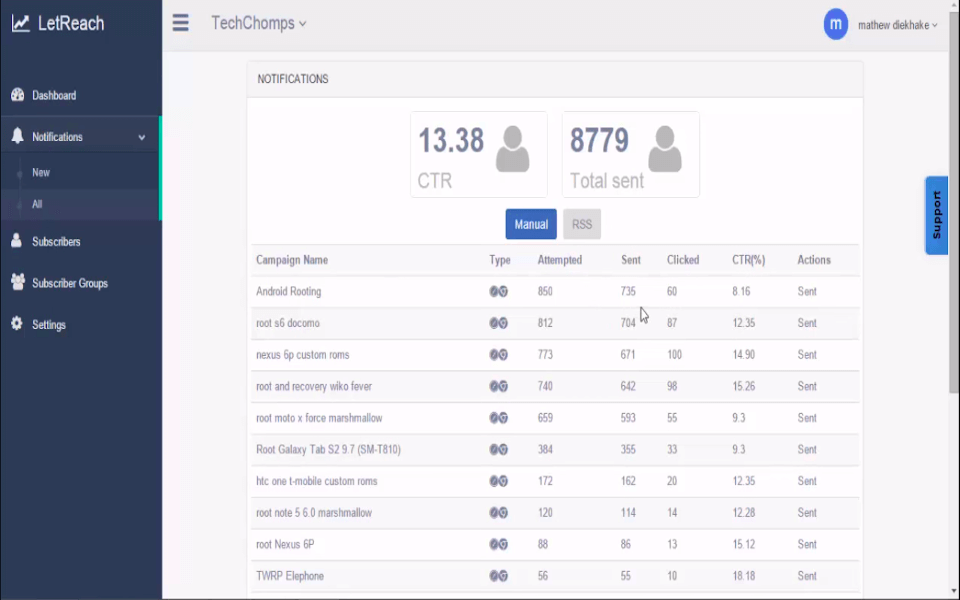Select New under Notifications
960x600 pixels.
pyautogui.click(x=41, y=173)
